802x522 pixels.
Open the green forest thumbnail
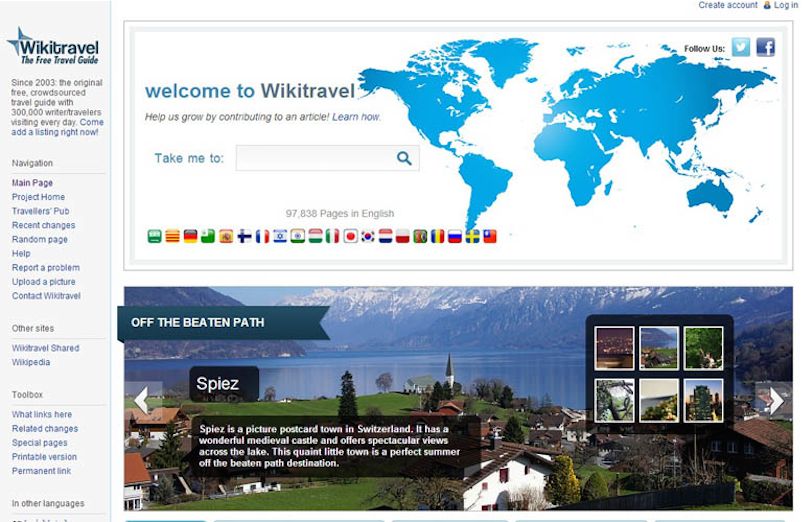[703, 348]
